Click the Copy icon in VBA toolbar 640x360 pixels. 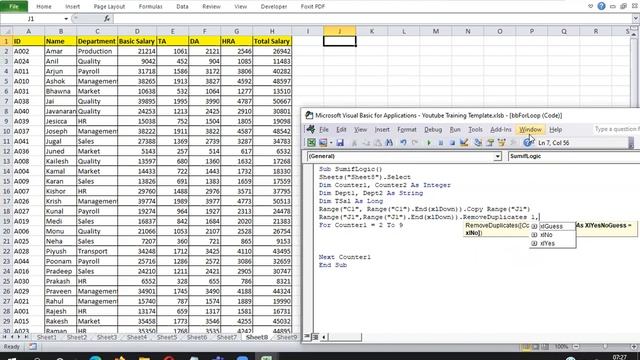coord(366,142)
